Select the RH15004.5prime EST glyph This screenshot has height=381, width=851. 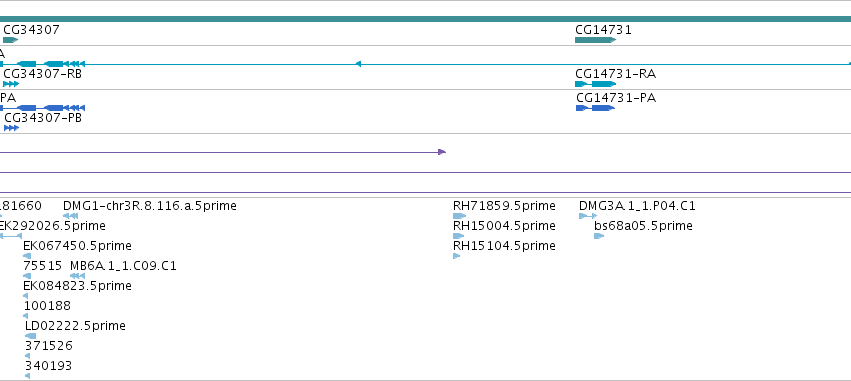coord(459,236)
